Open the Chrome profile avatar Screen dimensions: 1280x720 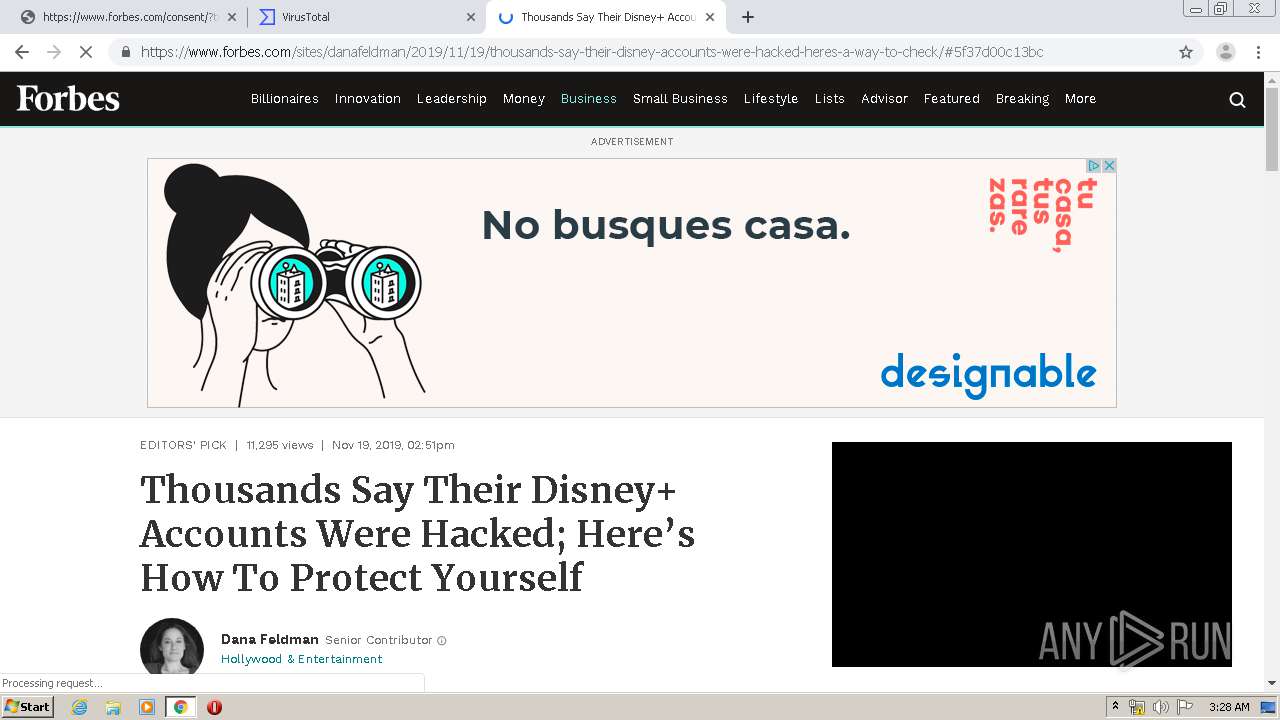point(1225,52)
